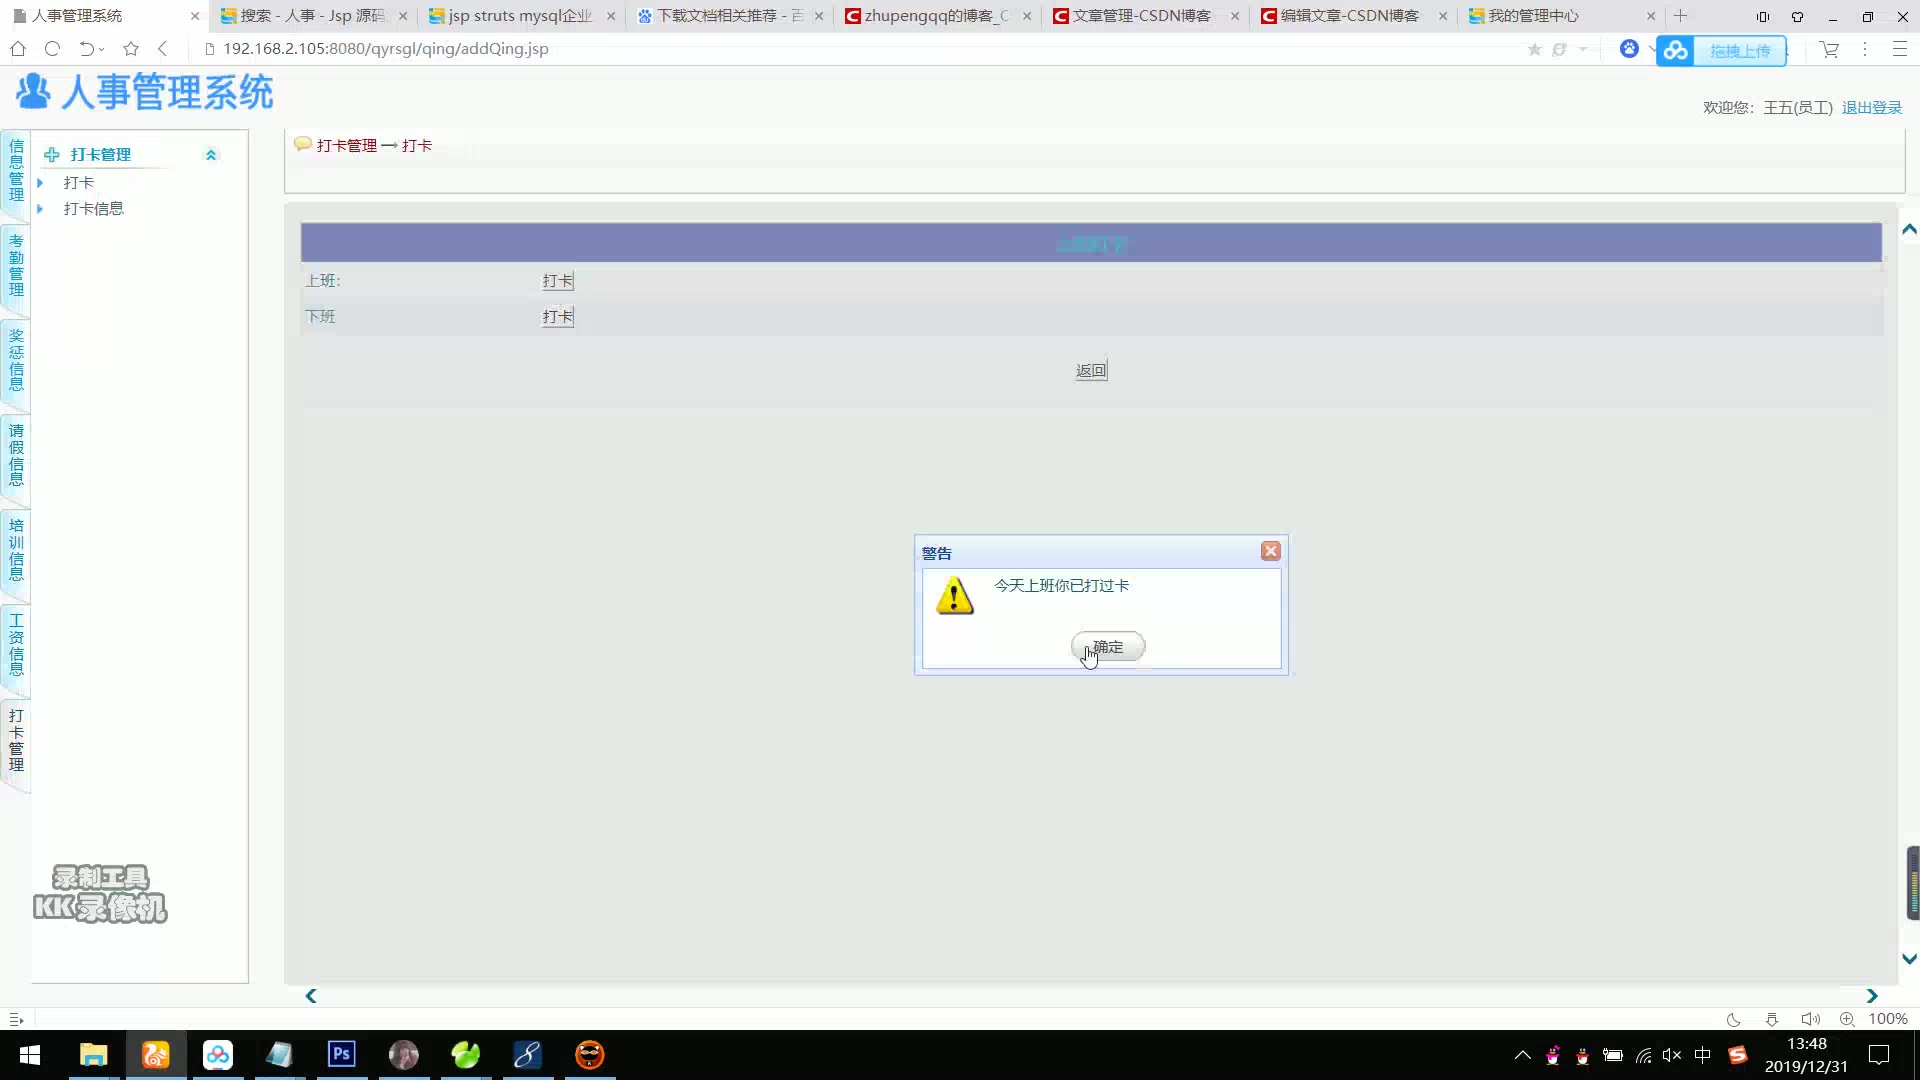This screenshot has width=1920, height=1080.
Task: Open the Windows notification center
Action: pos(1879,1055)
